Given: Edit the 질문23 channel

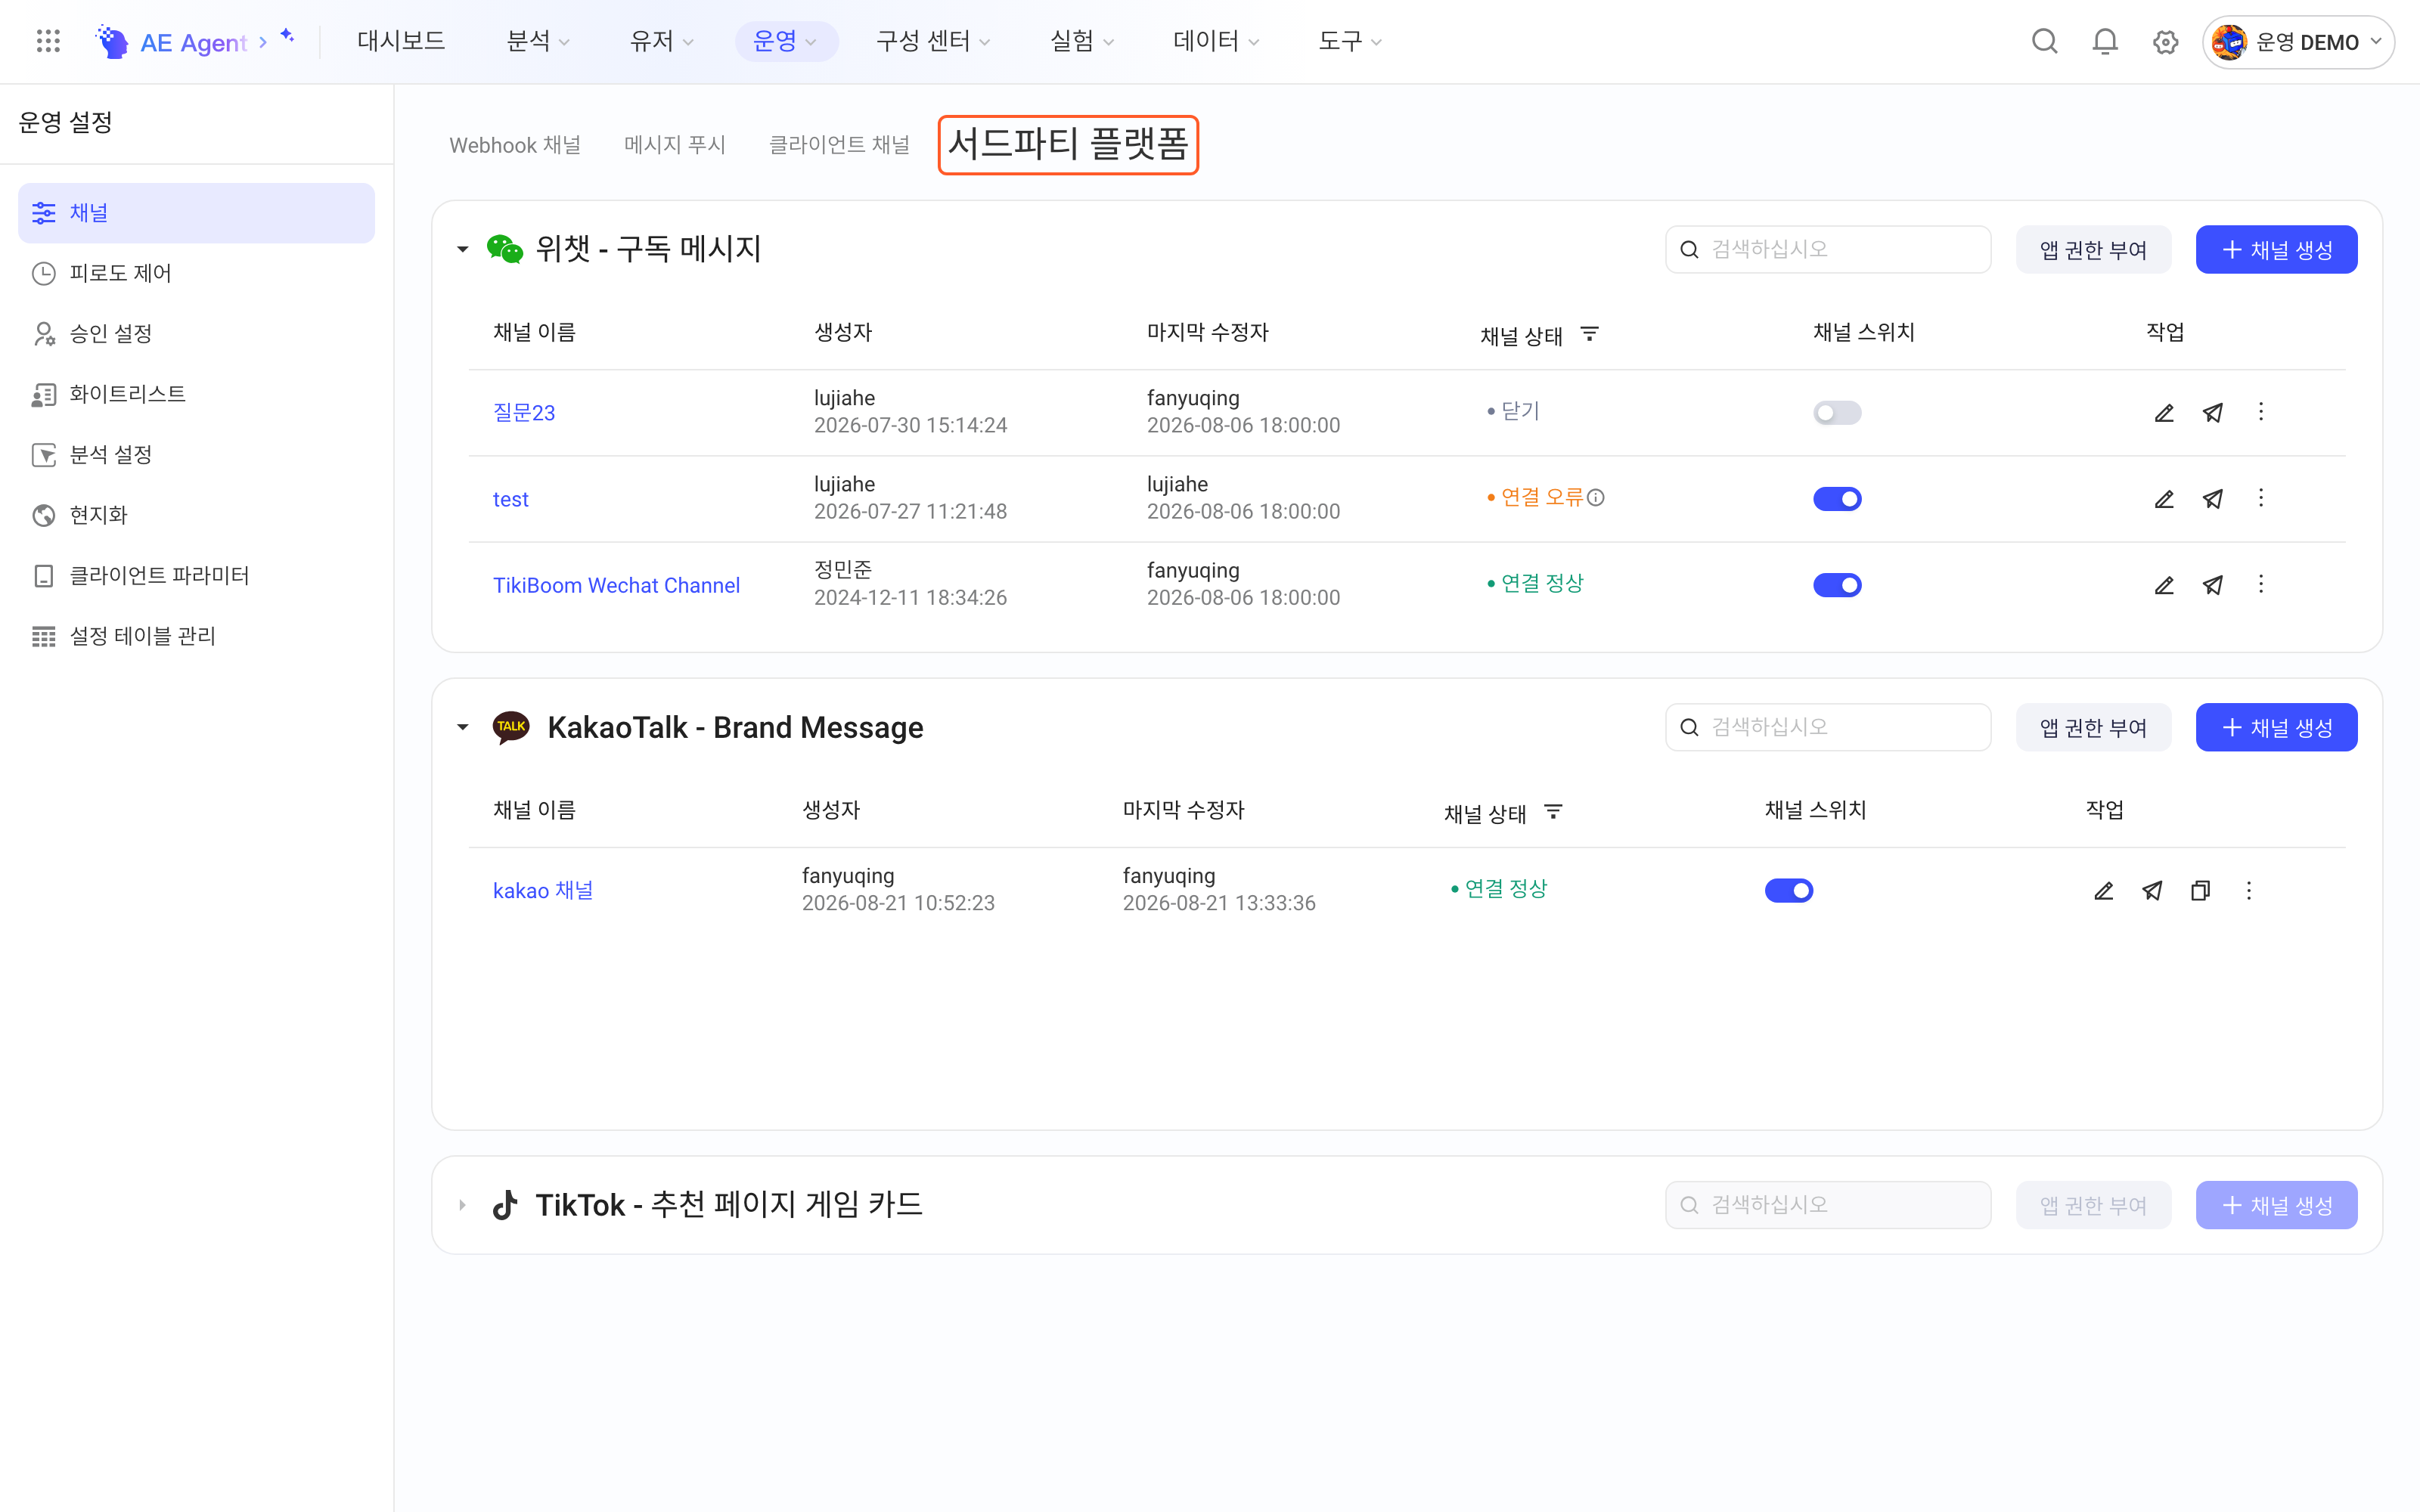Looking at the screenshot, I should 2164,413.
